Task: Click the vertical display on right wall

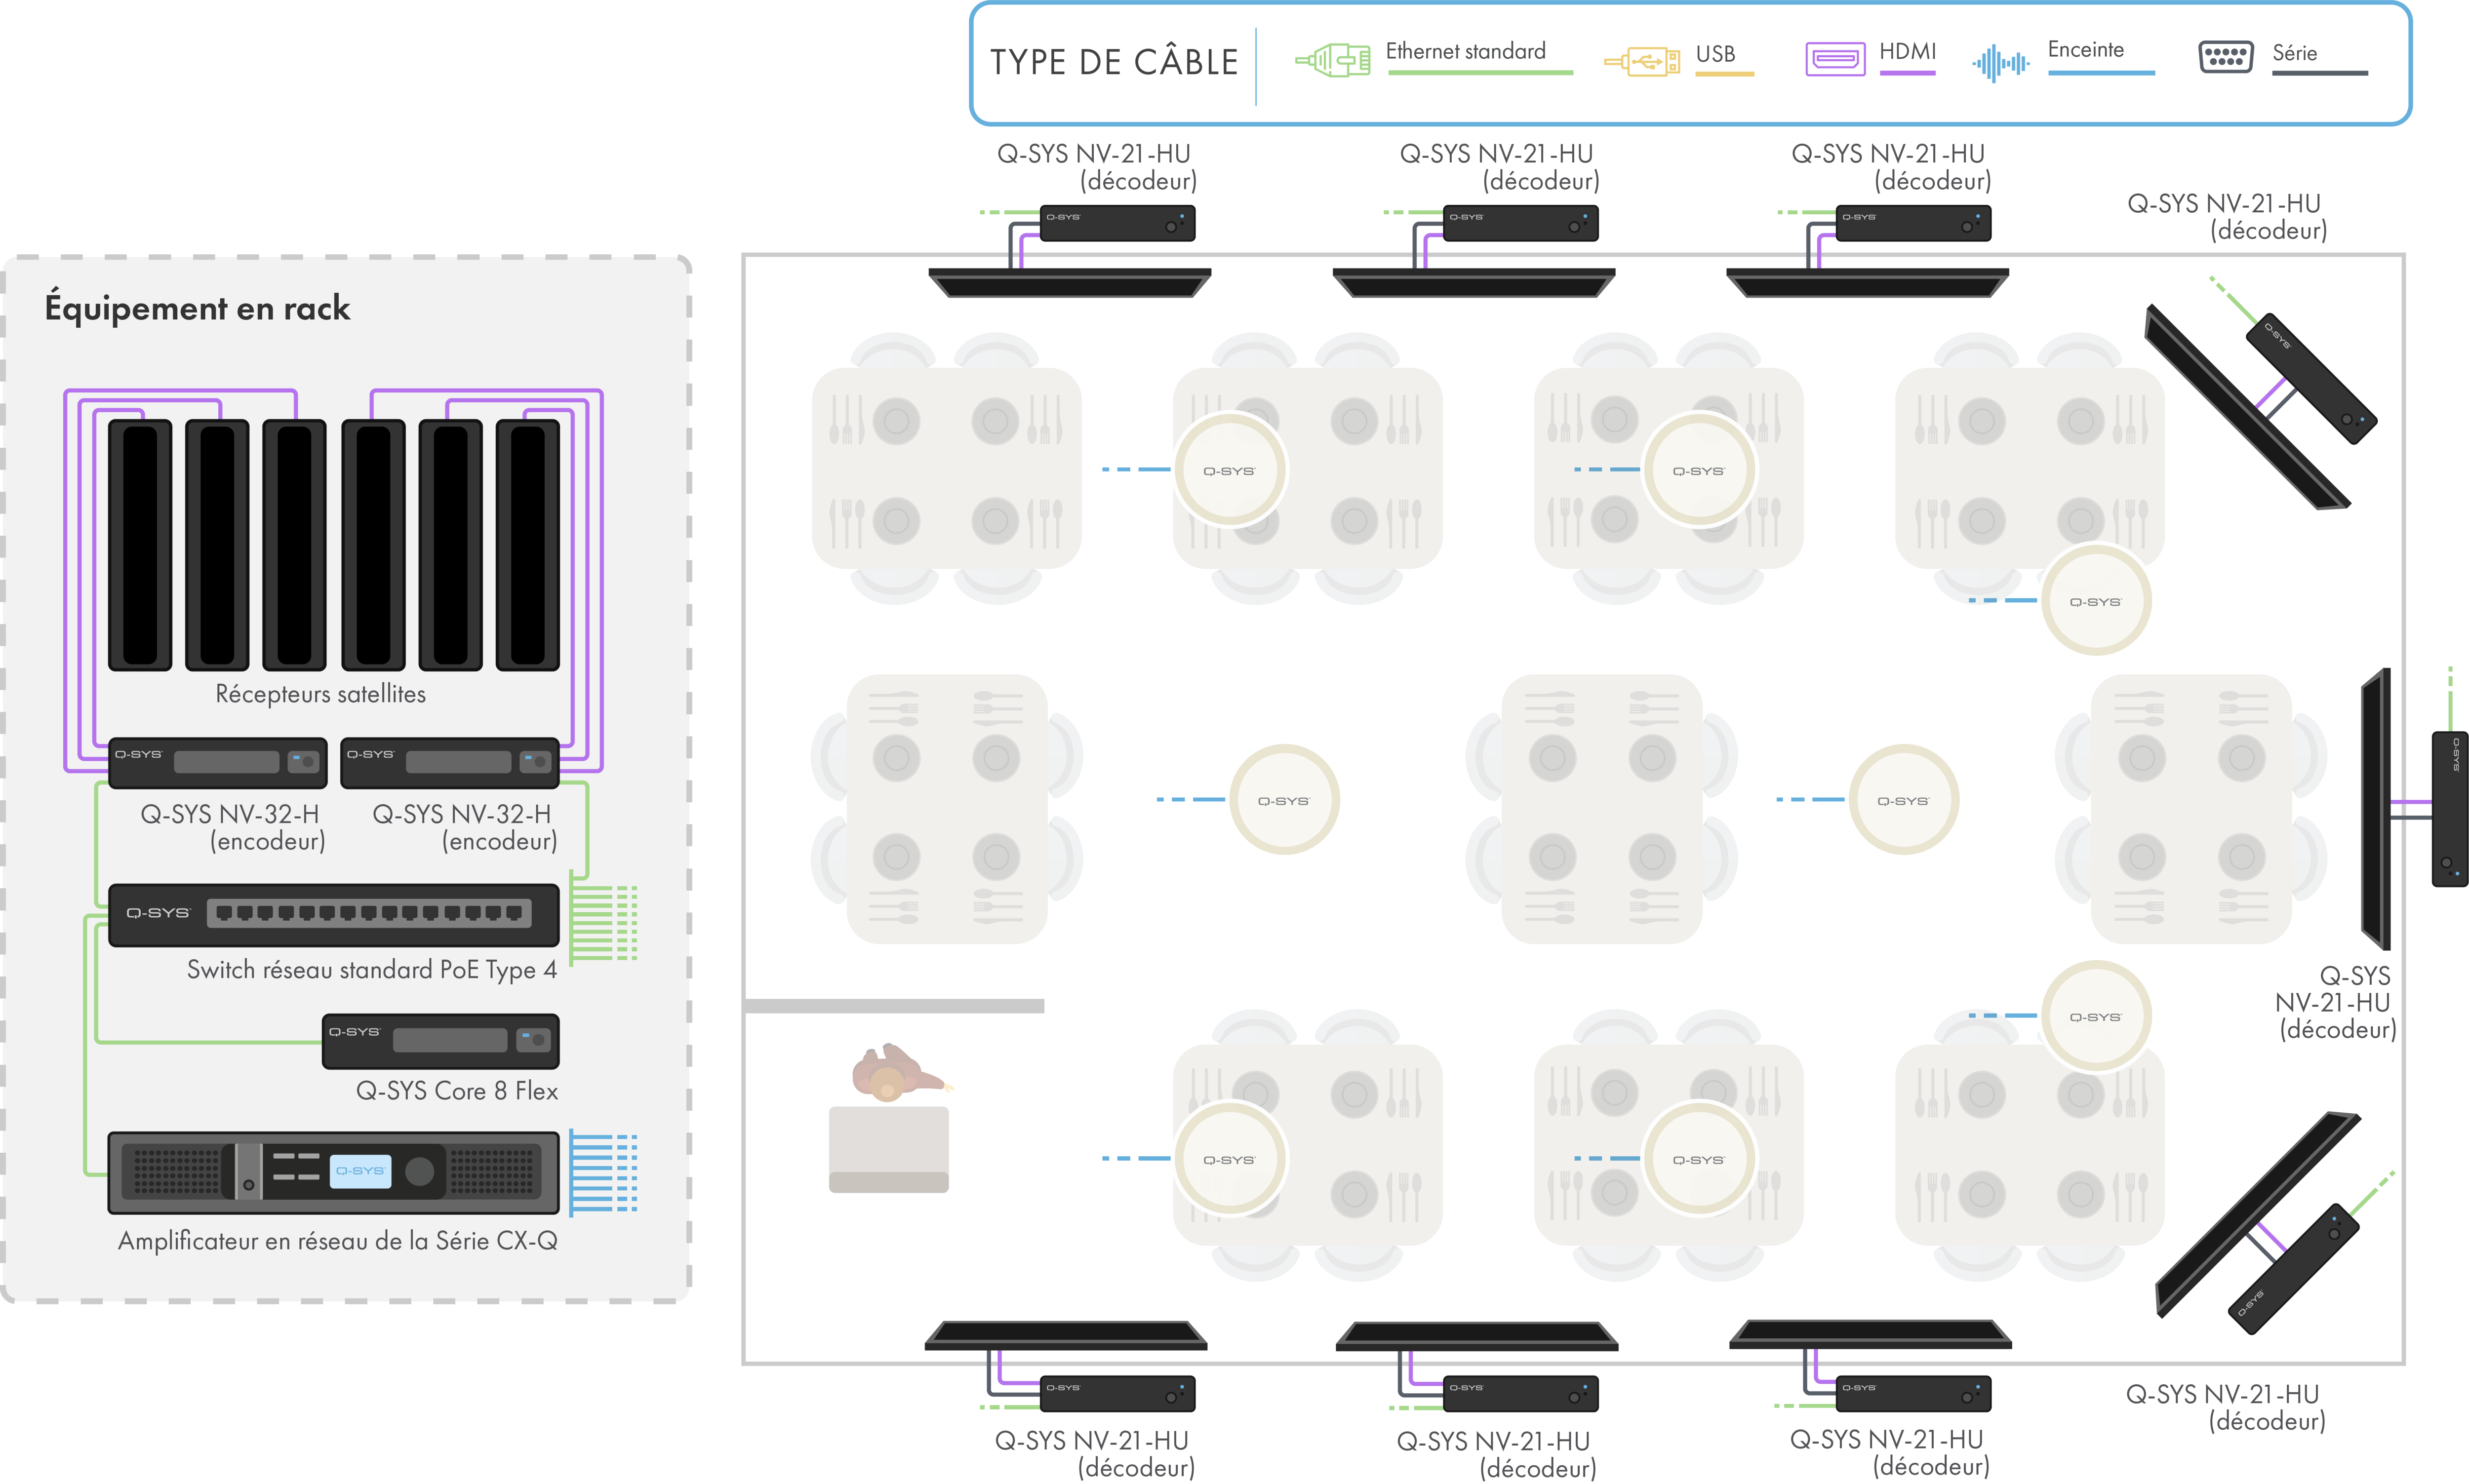Action: (x=2376, y=810)
